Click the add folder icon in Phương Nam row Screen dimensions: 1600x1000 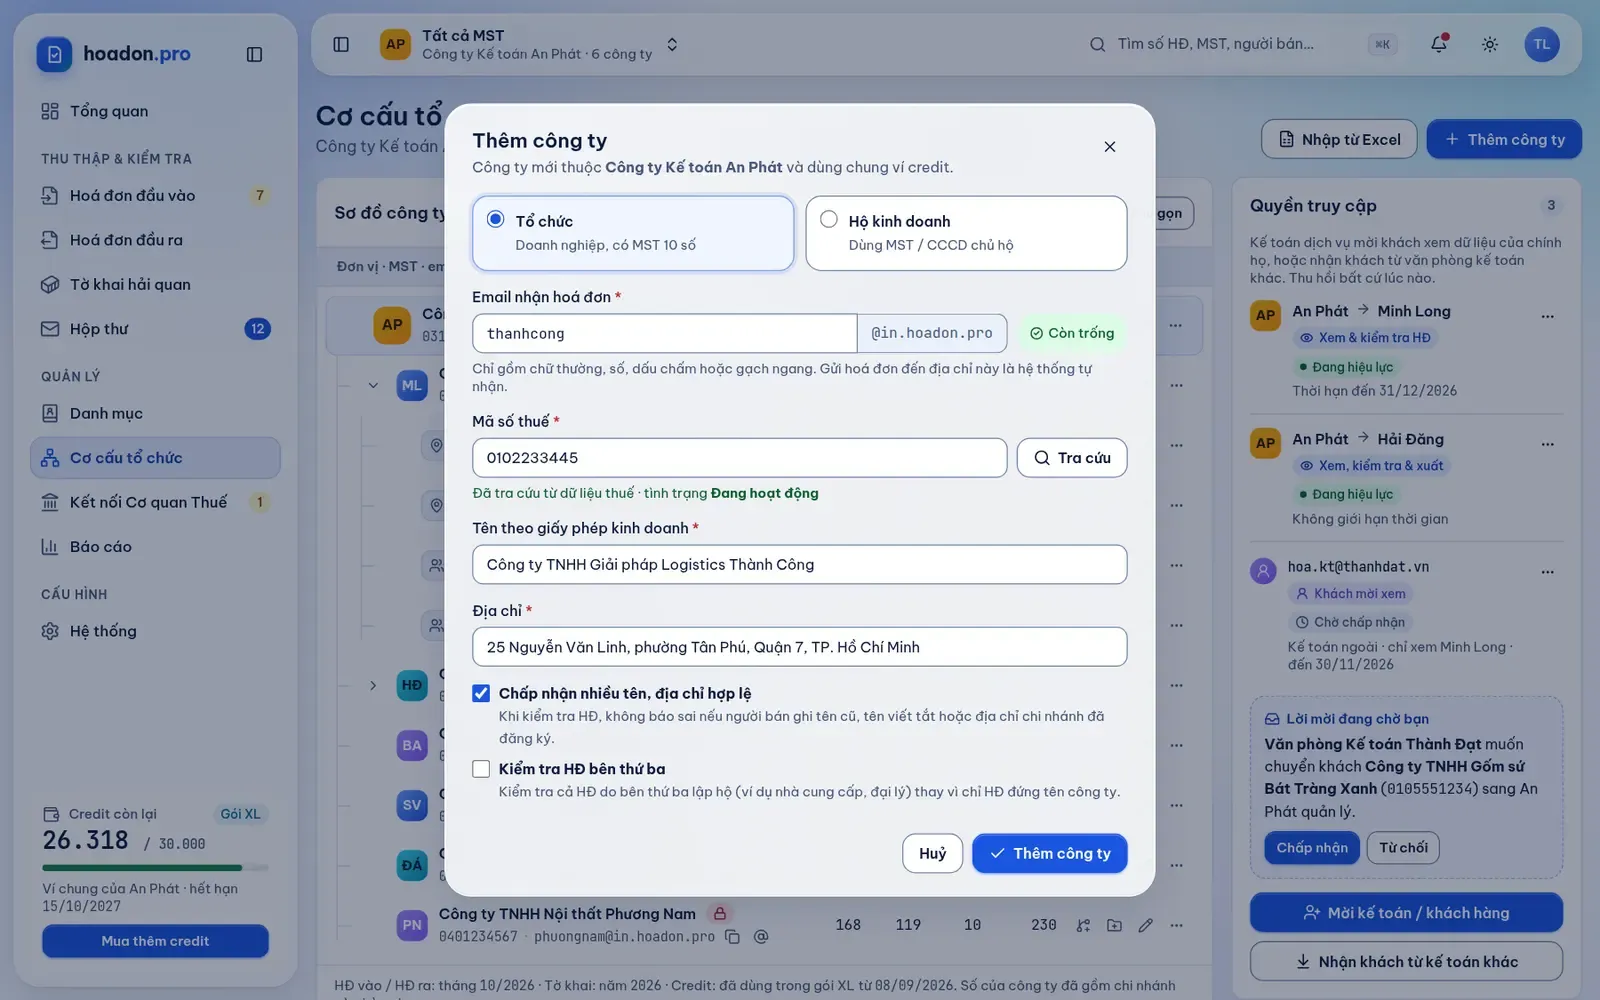click(x=1114, y=925)
